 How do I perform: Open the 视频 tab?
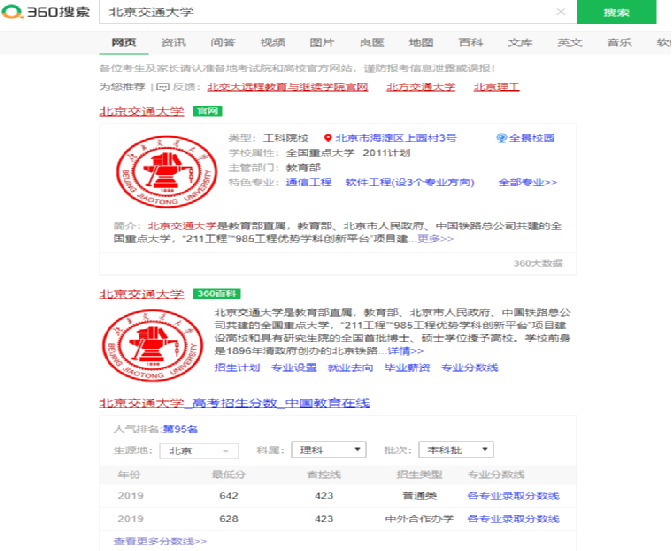click(273, 42)
